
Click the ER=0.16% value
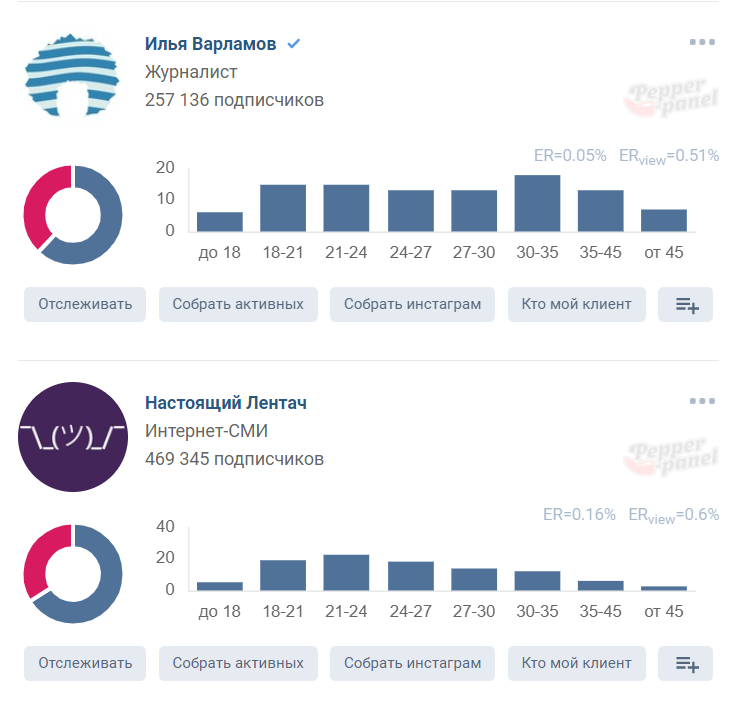point(579,514)
